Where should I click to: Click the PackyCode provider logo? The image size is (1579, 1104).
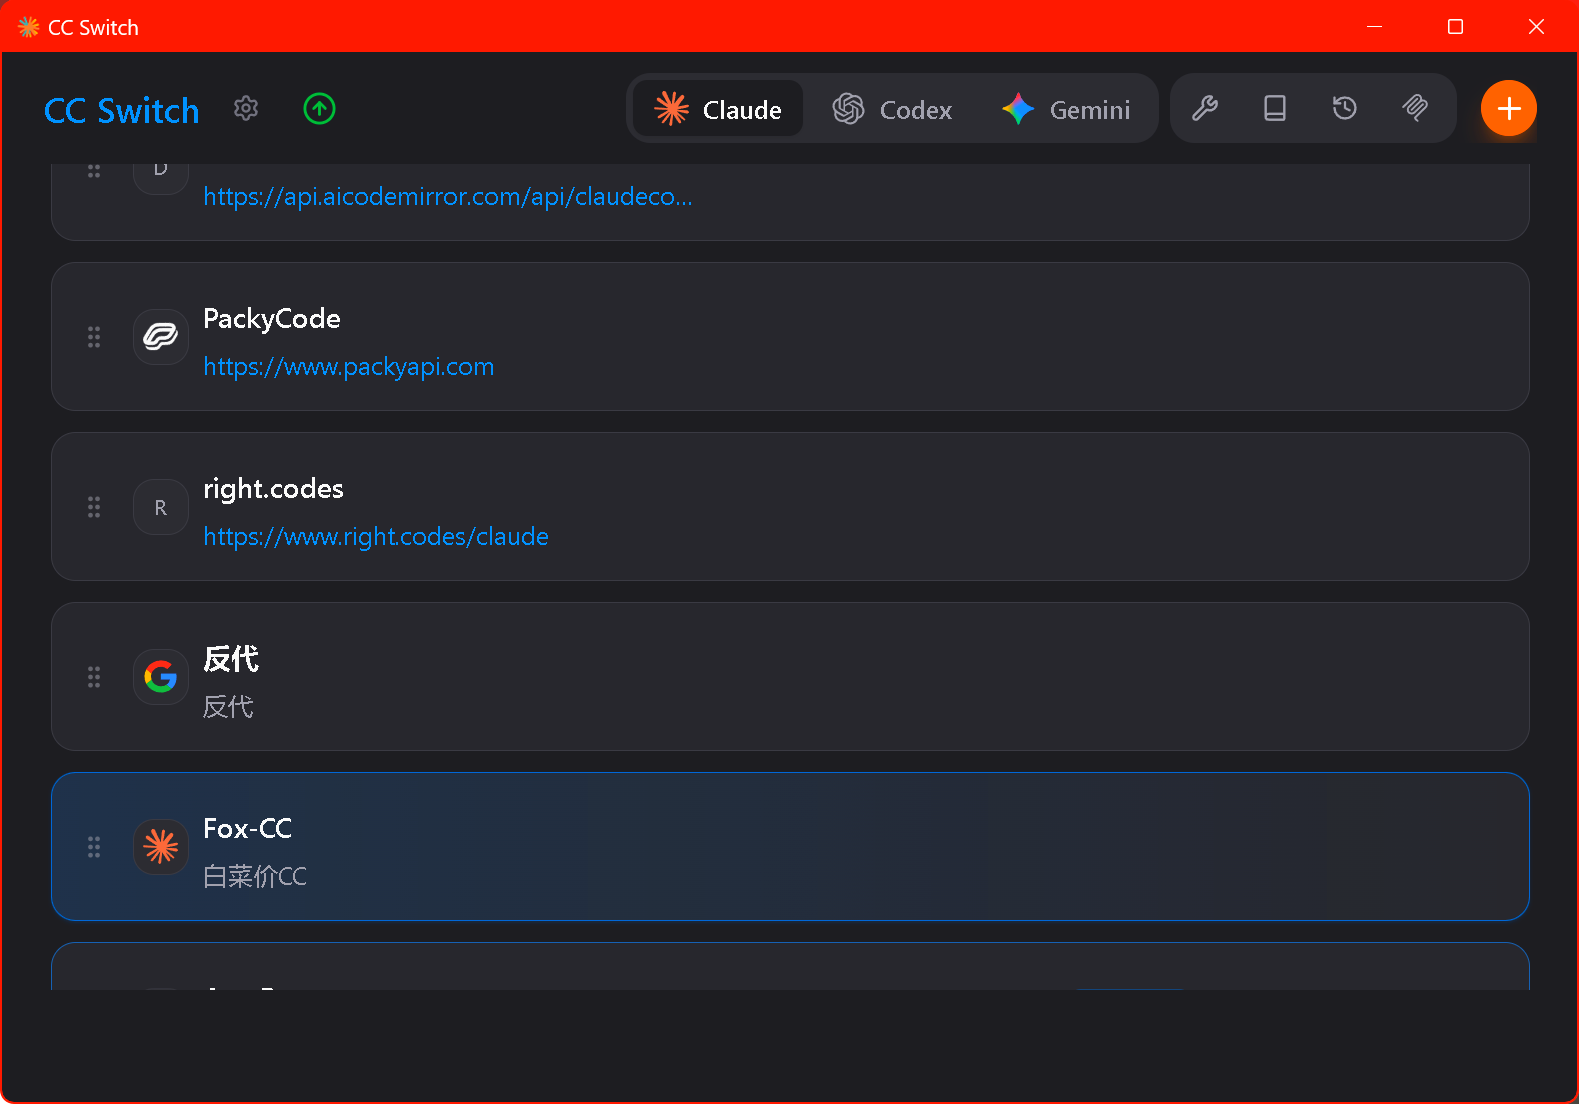[161, 337]
